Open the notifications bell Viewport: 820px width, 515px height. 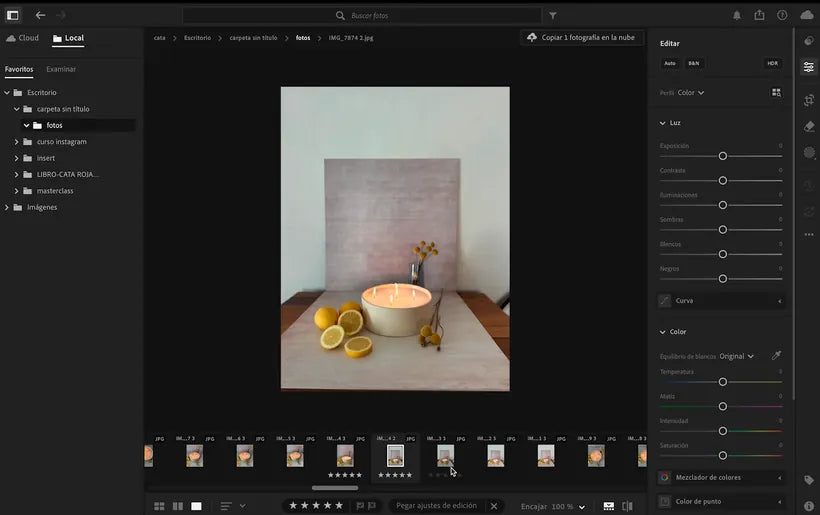[736, 16]
